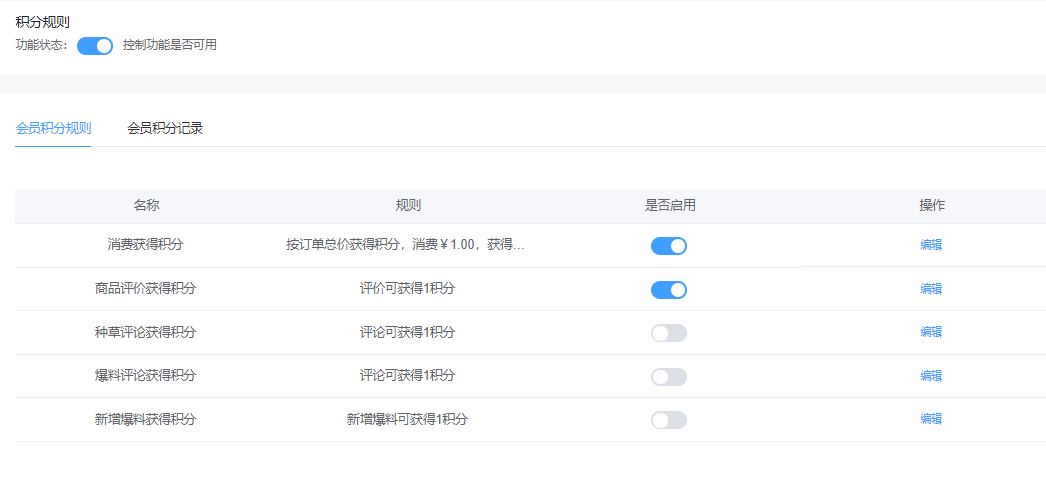Screen dimensions: 1046x482
Task: Click the 名称 column header
Action: [146, 205]
